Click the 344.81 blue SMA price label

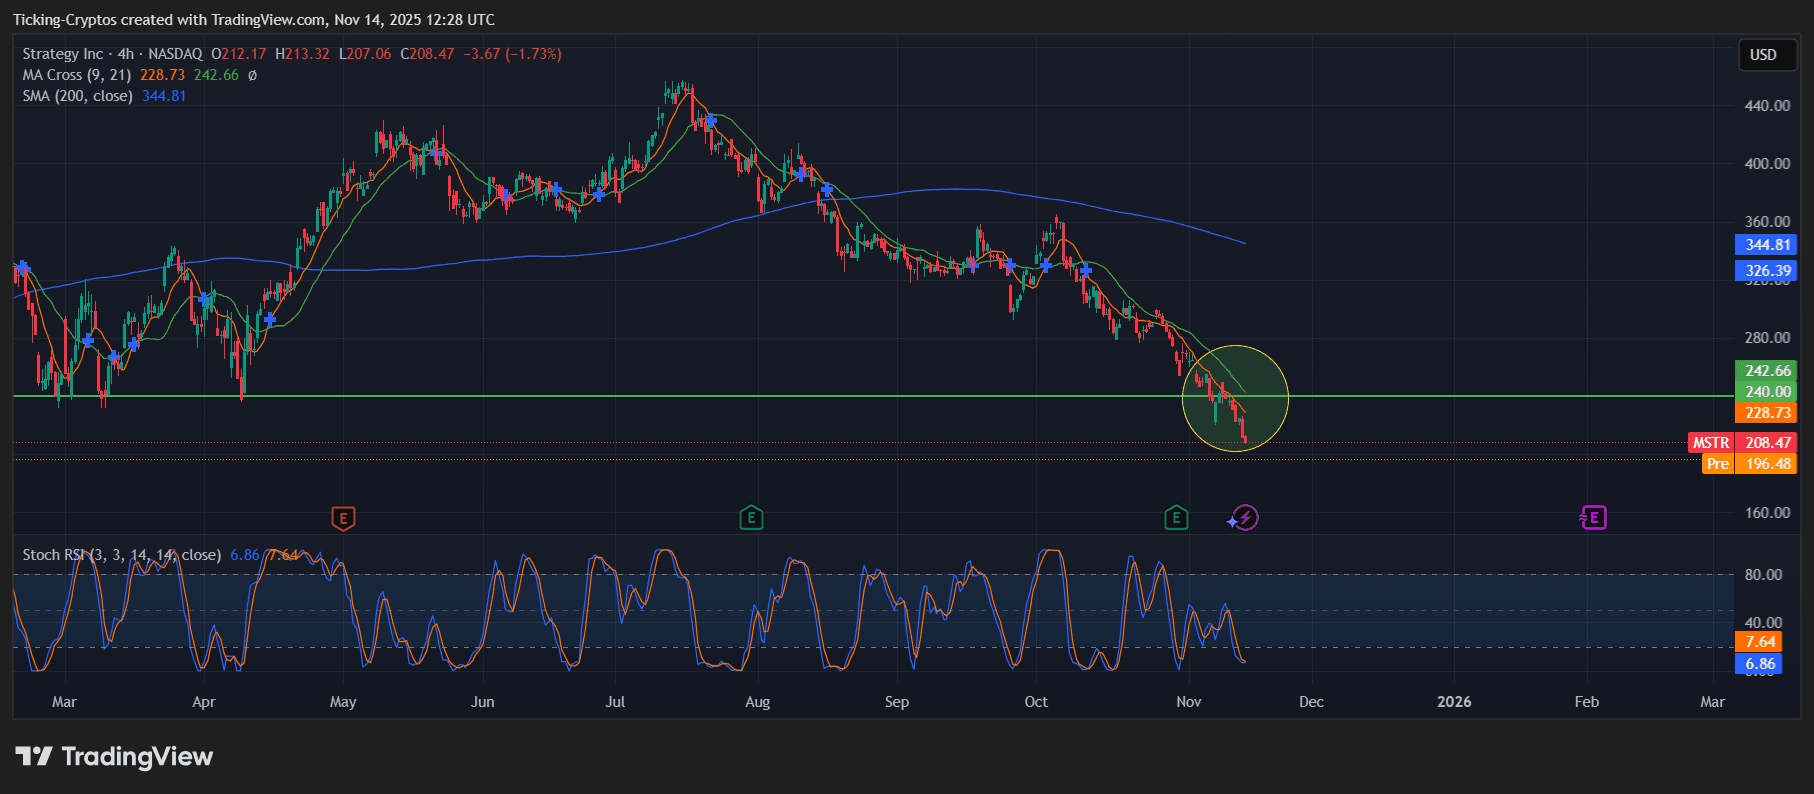1767,245
